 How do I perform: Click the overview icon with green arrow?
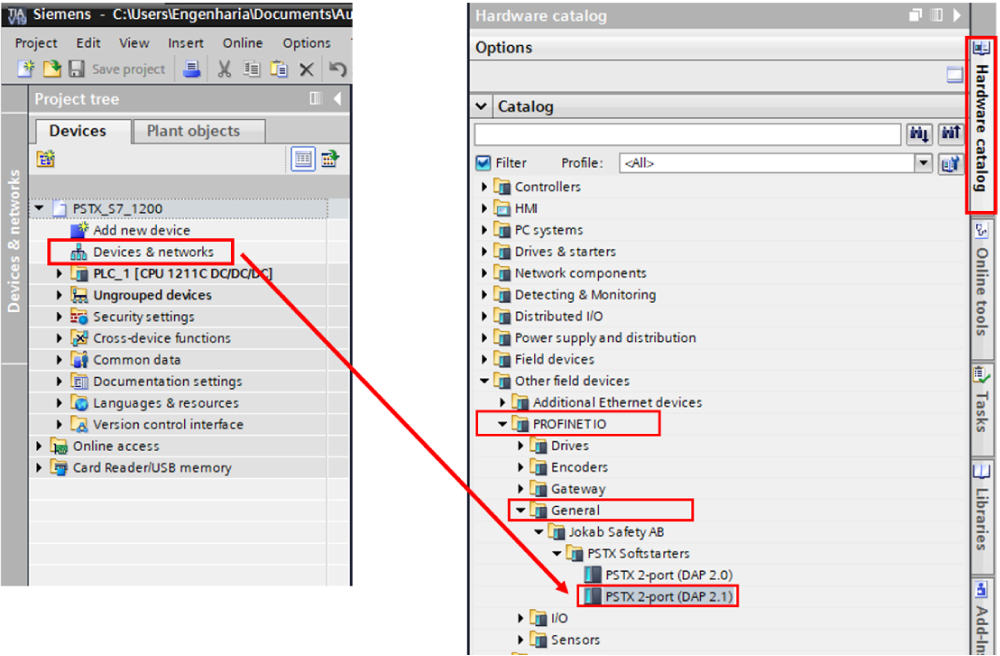point(330,158)
